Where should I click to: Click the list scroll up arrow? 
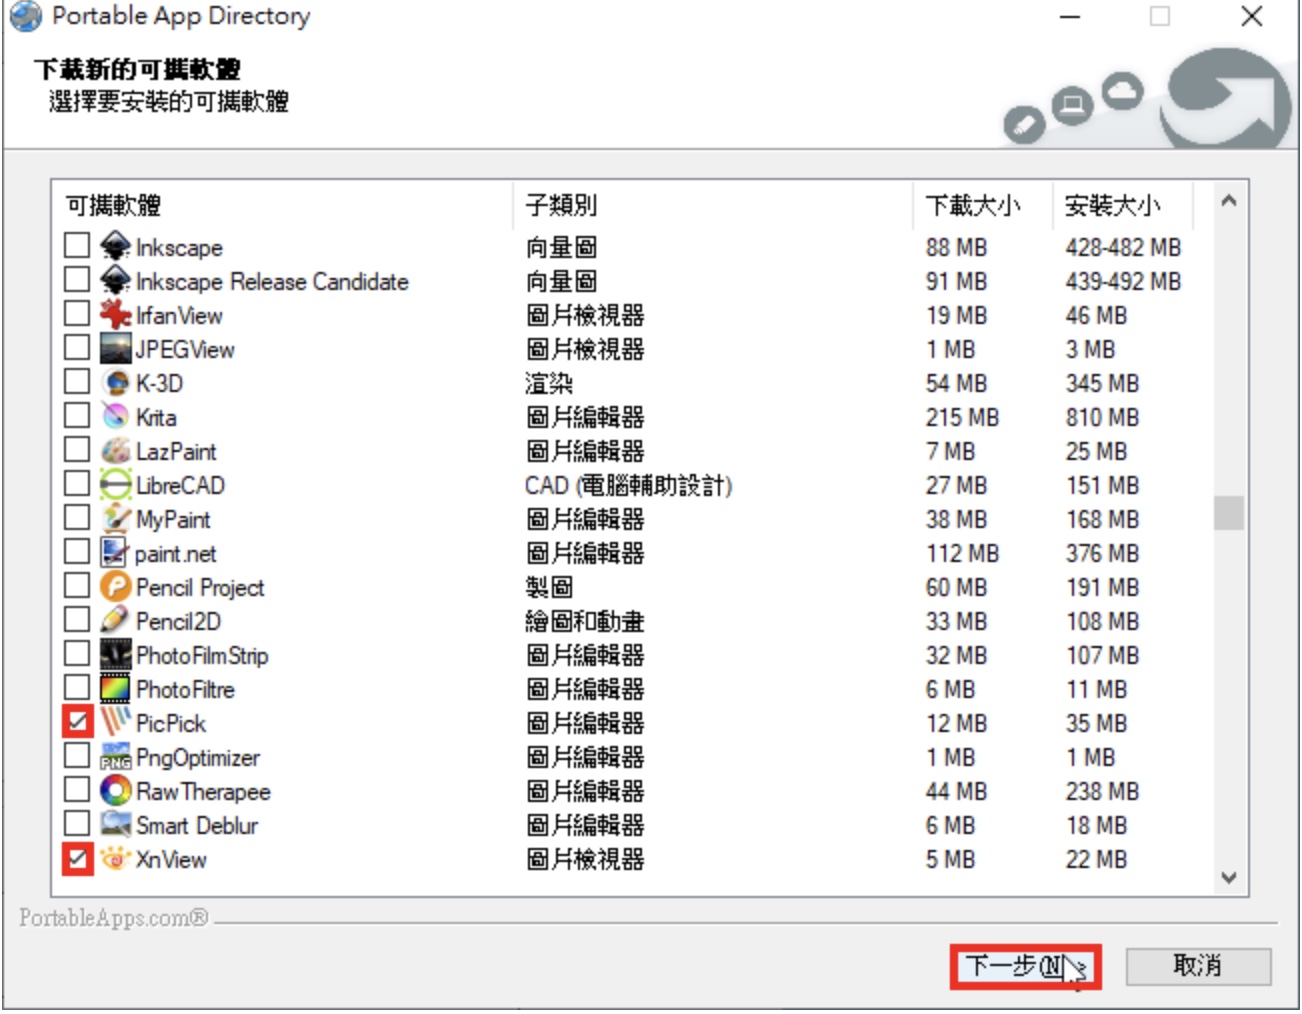pos(1229,201)
